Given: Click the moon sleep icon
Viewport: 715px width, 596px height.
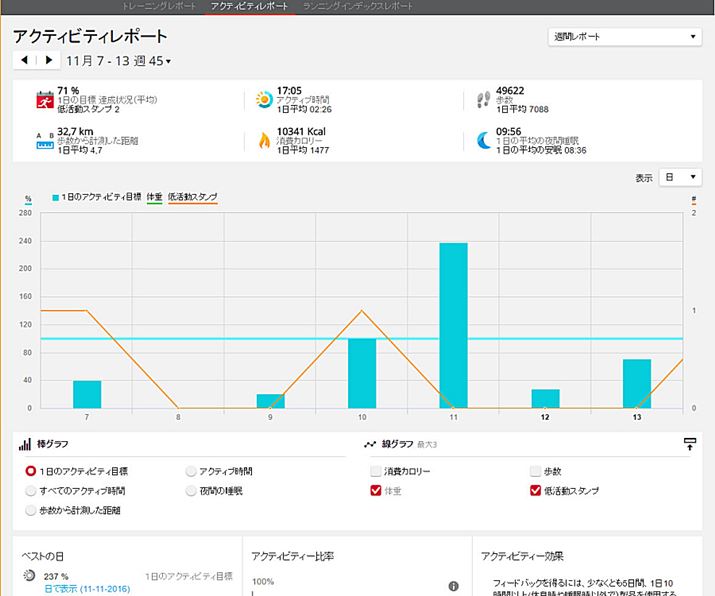Looking at the screenshot, I should pyautogui.click(x=484, y=139).
